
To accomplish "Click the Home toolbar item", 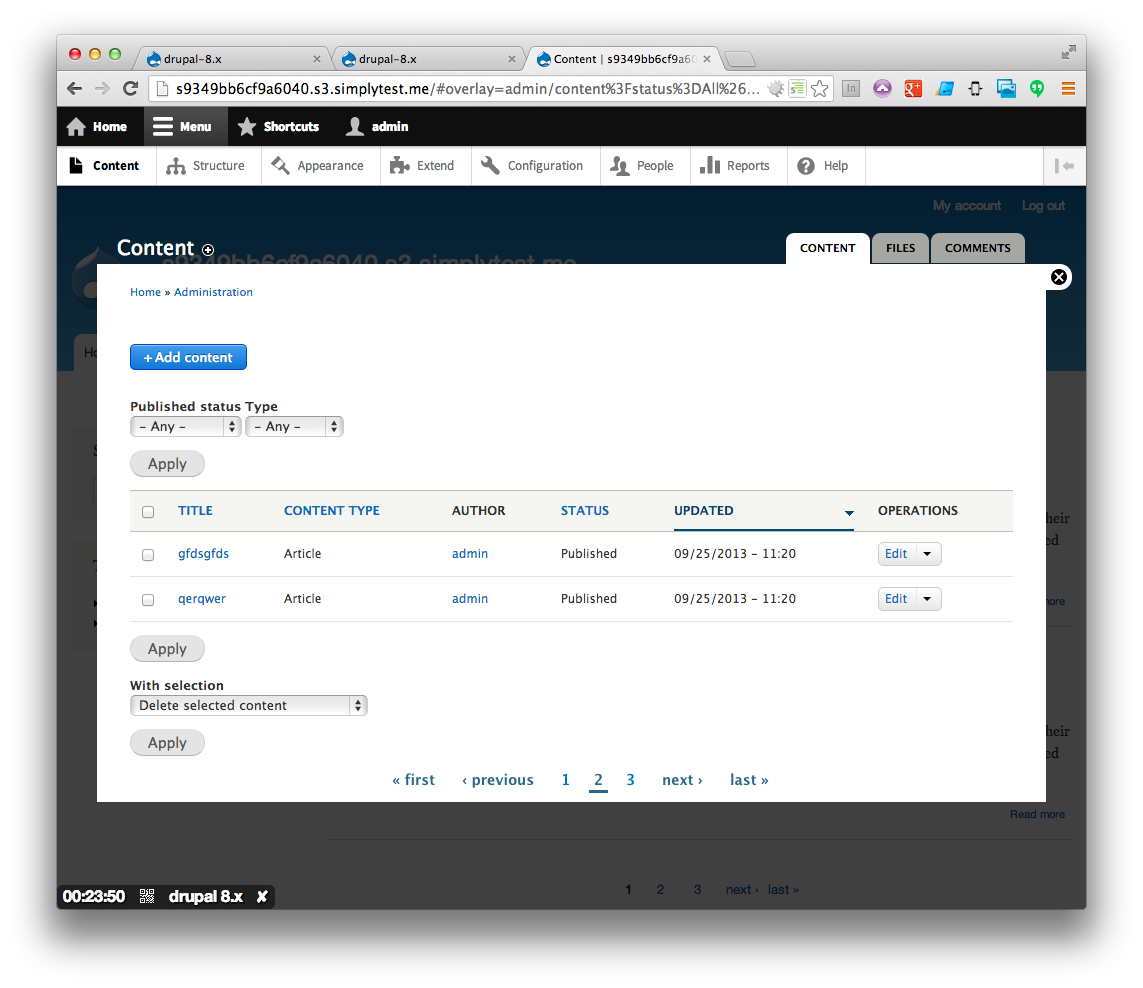I will 96,127.
